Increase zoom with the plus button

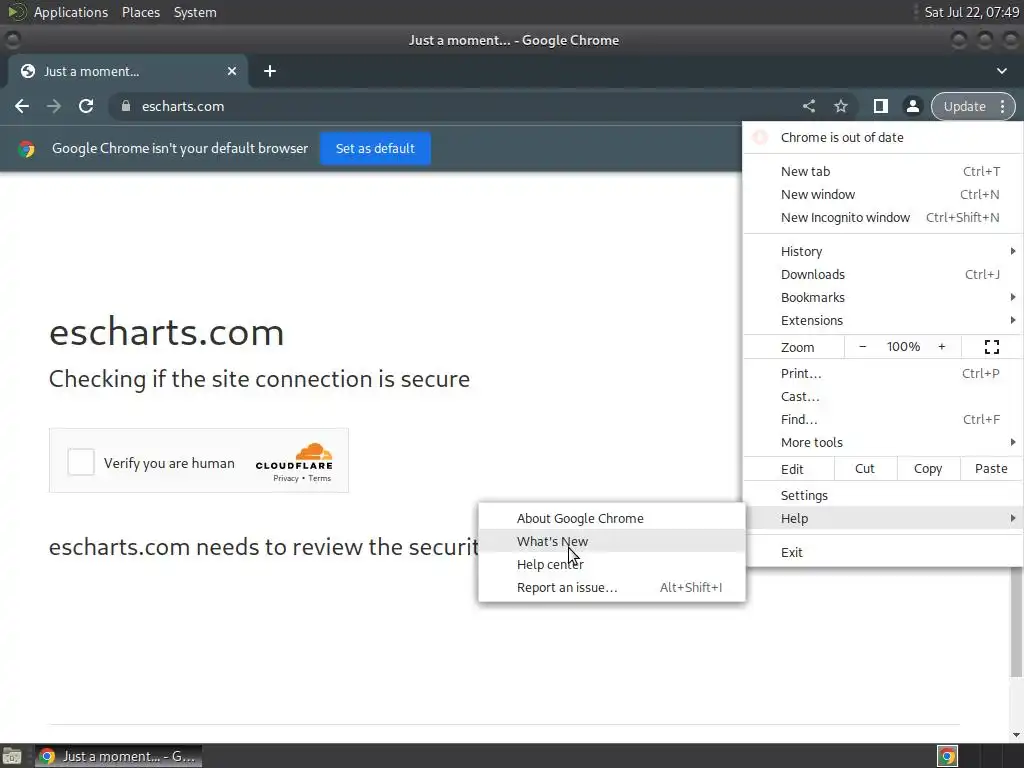pyautogui.click(x=942, y=347)
